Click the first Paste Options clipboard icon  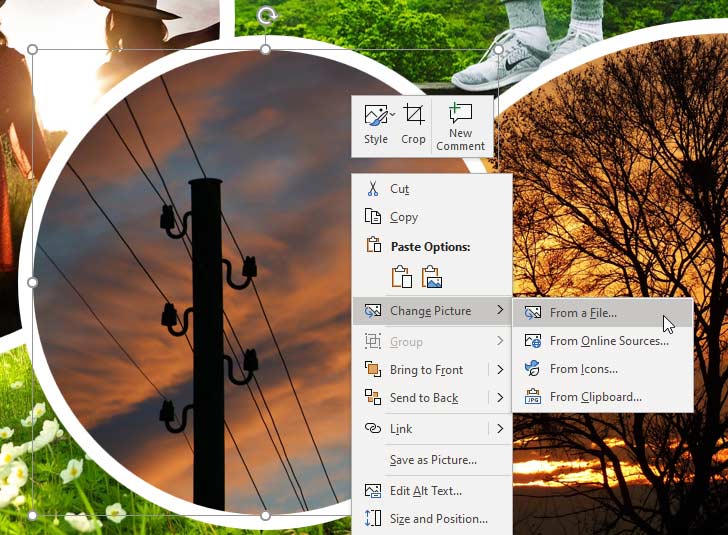[402, 277]
